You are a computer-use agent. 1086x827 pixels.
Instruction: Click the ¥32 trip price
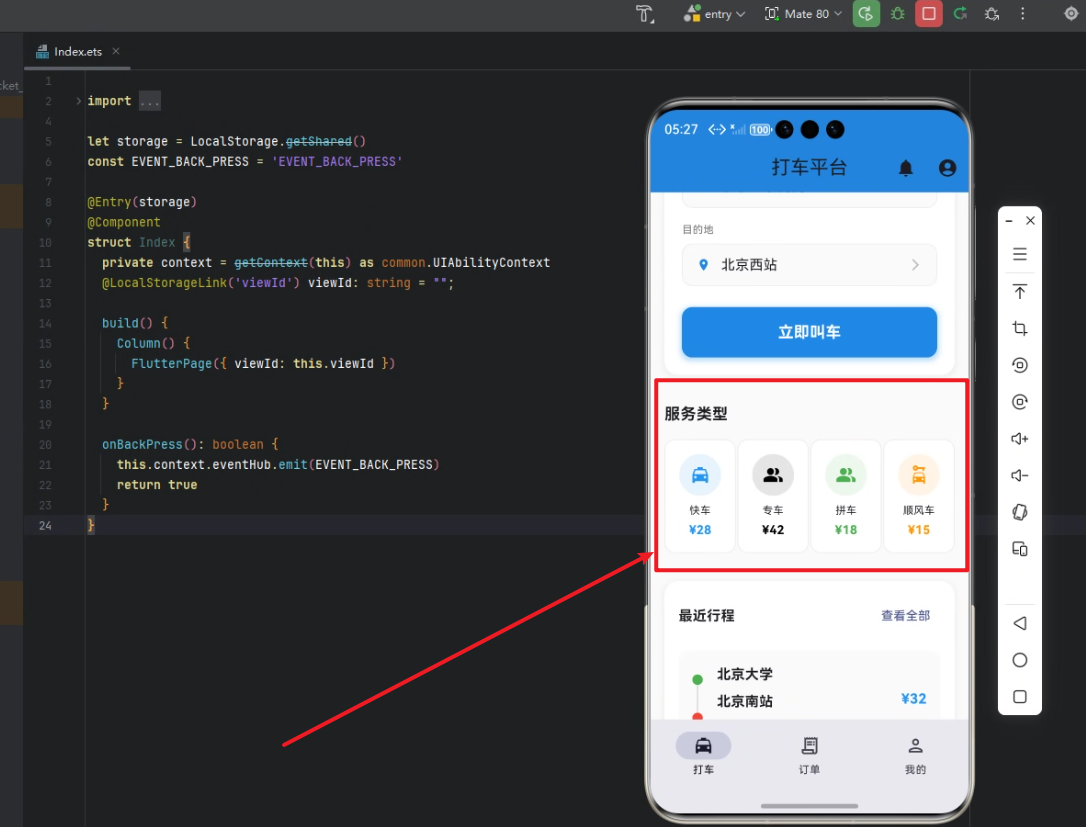[x=914, y=699]
